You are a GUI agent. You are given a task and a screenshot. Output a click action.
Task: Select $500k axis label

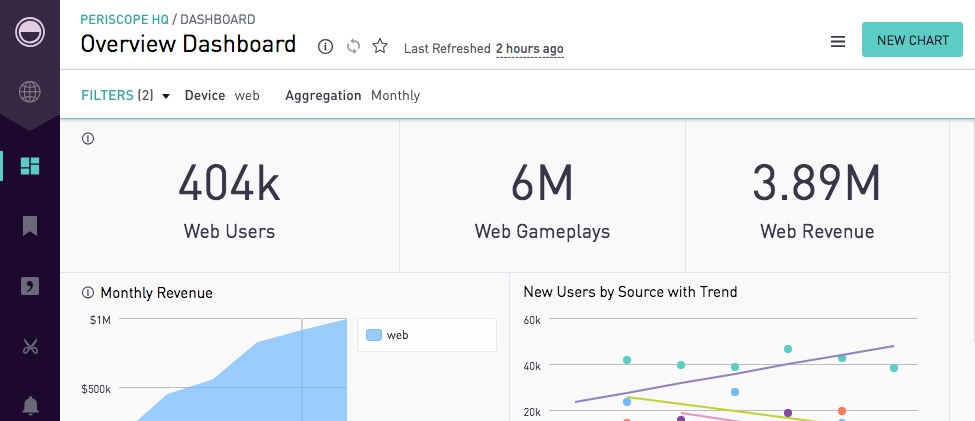[96, 389]
